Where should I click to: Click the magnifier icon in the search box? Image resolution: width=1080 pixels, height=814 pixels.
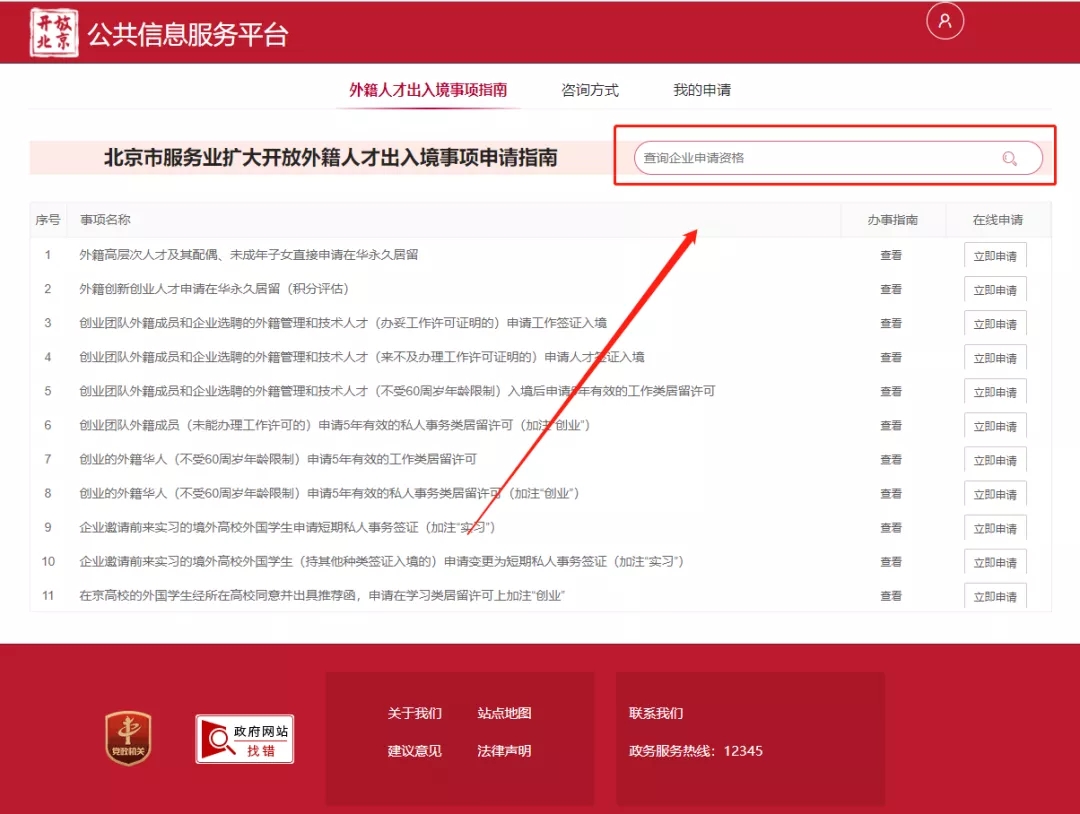1010,158
